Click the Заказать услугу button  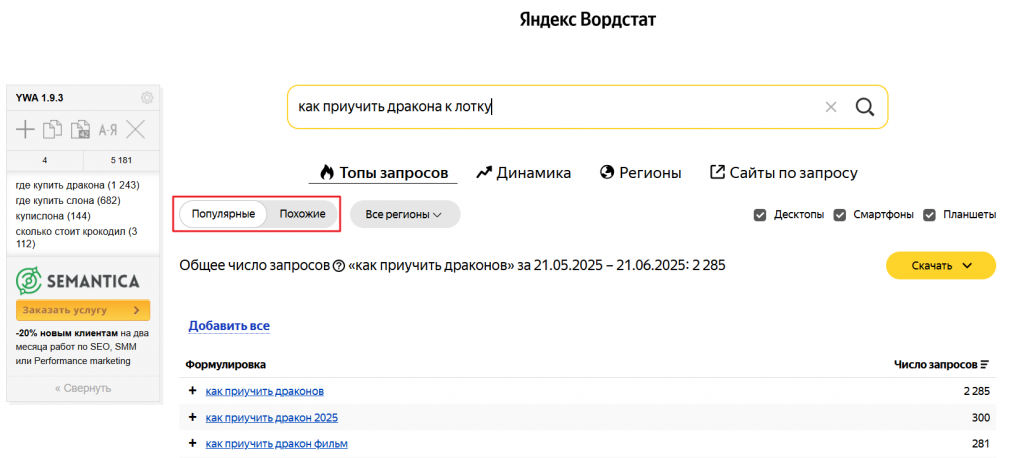click(x=83, y=310)
